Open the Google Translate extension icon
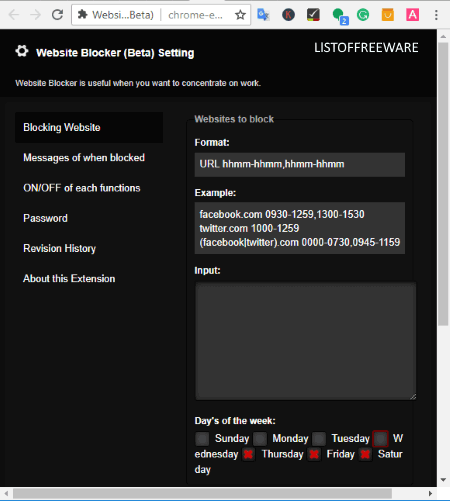 (263, 15)
